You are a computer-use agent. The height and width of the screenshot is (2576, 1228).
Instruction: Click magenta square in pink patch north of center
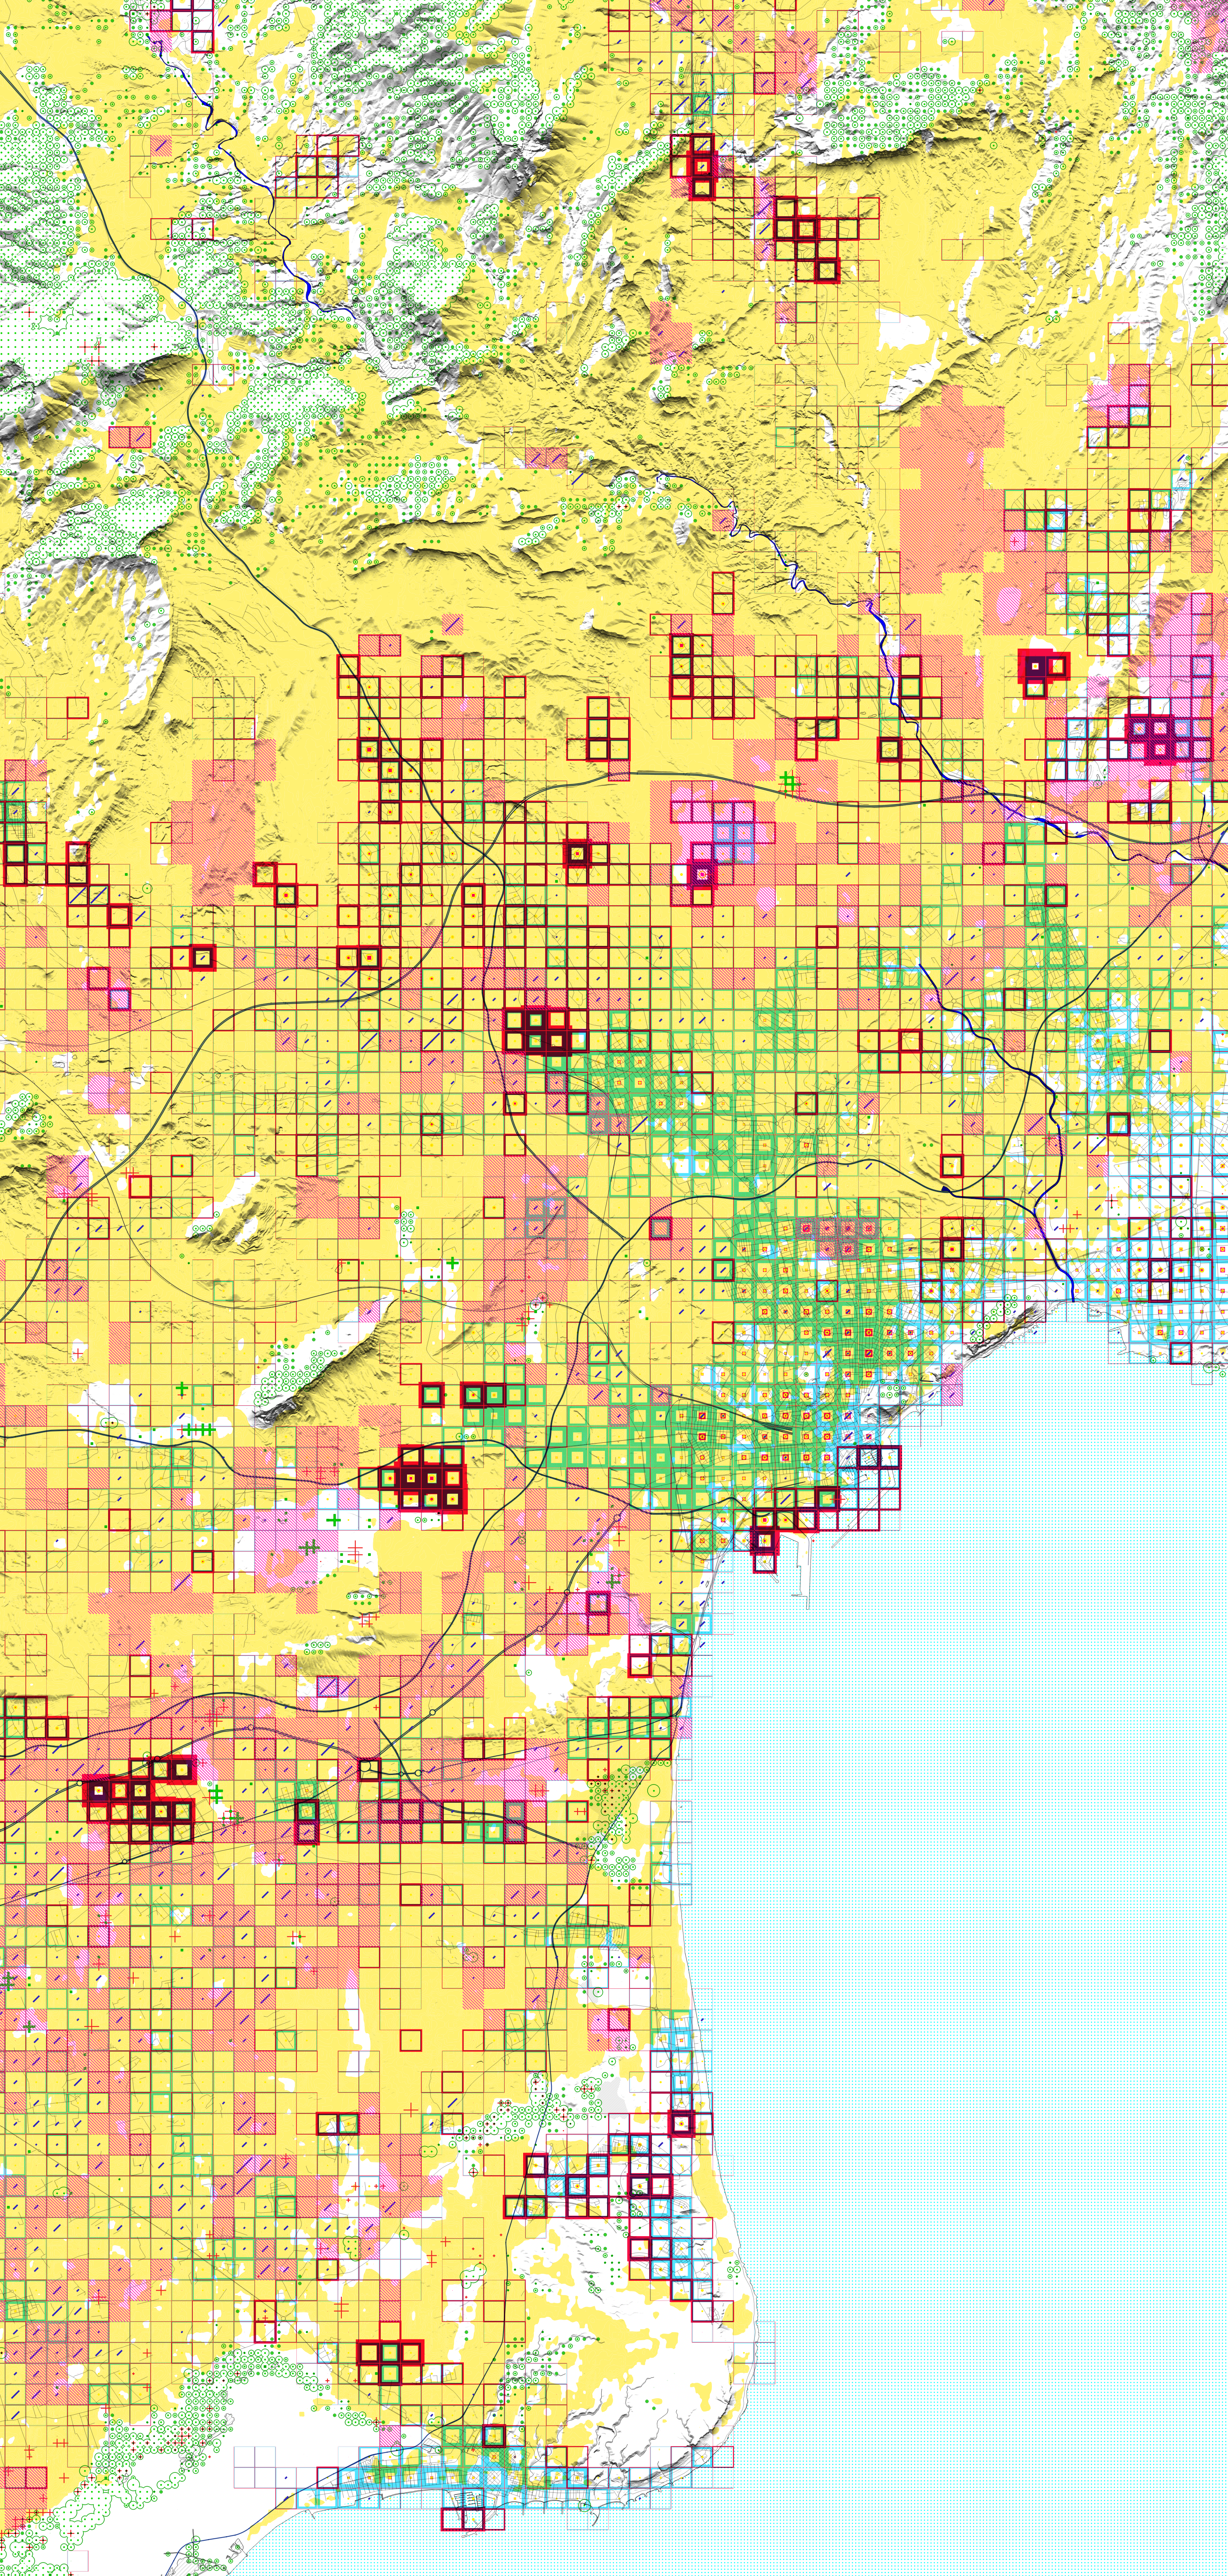[702, 875]
